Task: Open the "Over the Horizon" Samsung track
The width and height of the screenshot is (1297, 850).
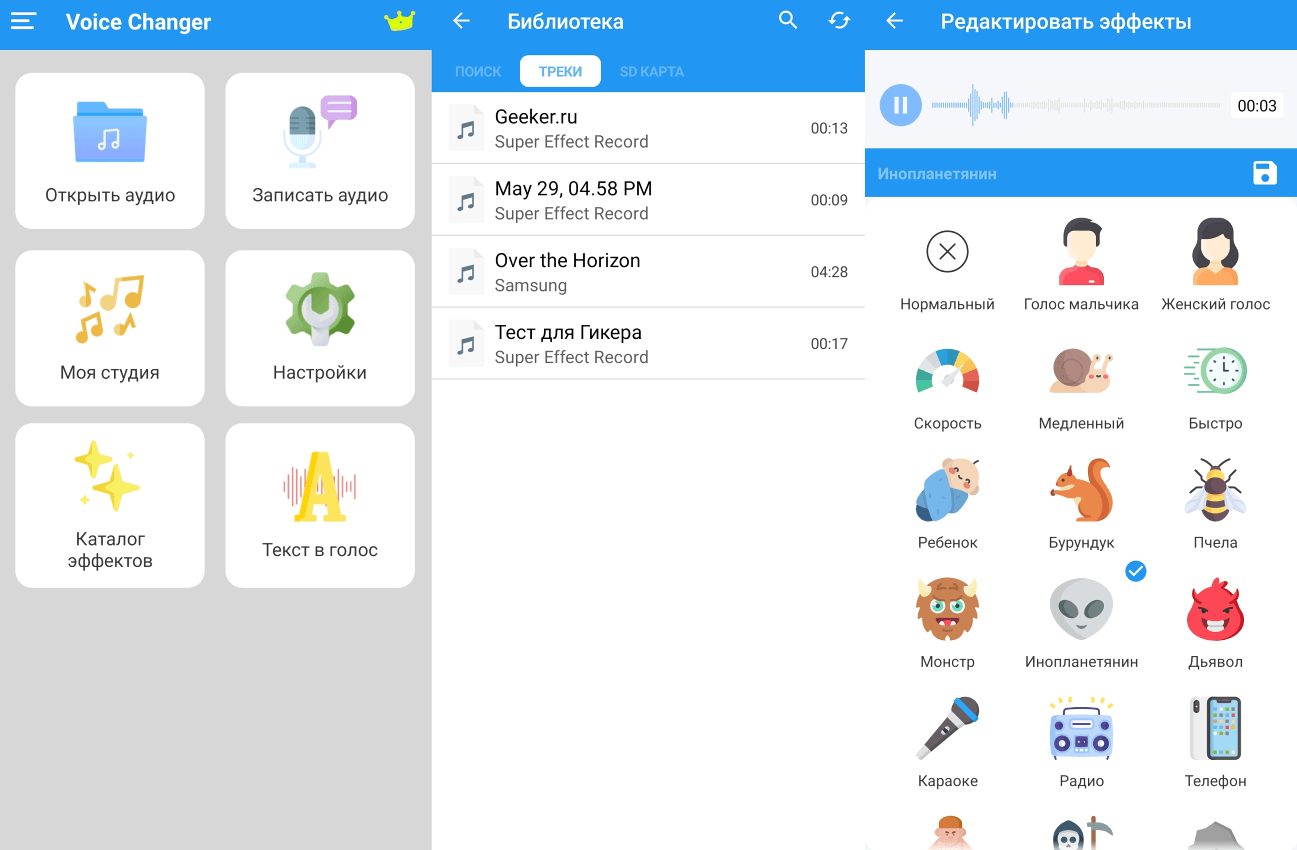Action: click(x=648, y=272)
